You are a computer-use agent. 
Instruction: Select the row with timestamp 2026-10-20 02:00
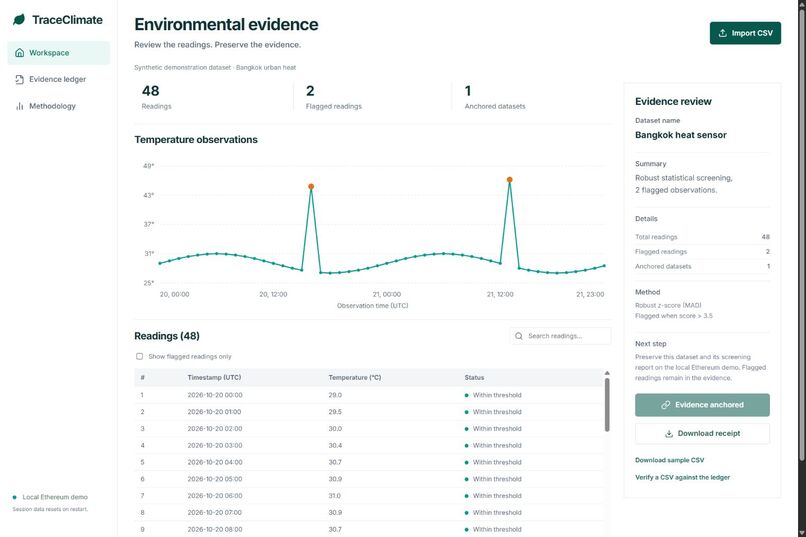coord(369,429)
